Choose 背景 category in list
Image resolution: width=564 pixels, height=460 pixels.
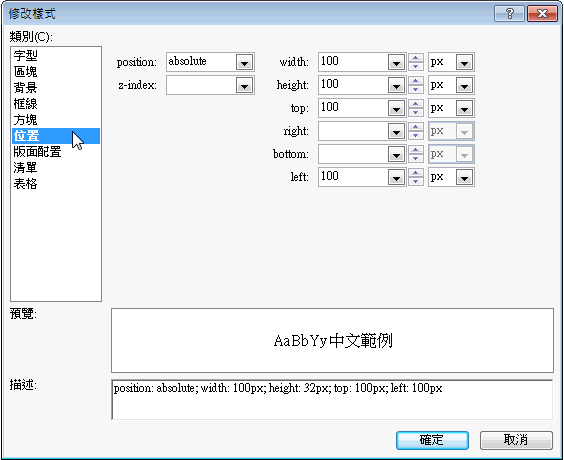26,88
